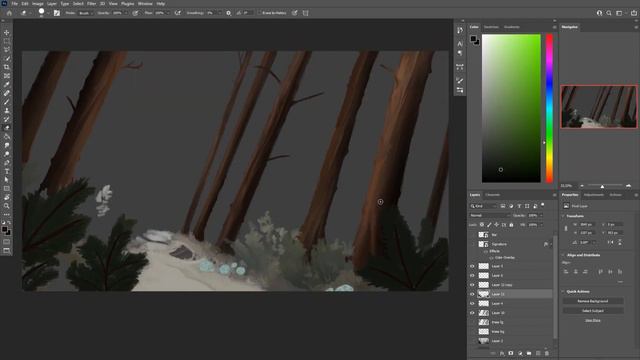The image size is (640, 360).
Task: Add a layer mask from the Layers panel
Action: tap(511, 353)
